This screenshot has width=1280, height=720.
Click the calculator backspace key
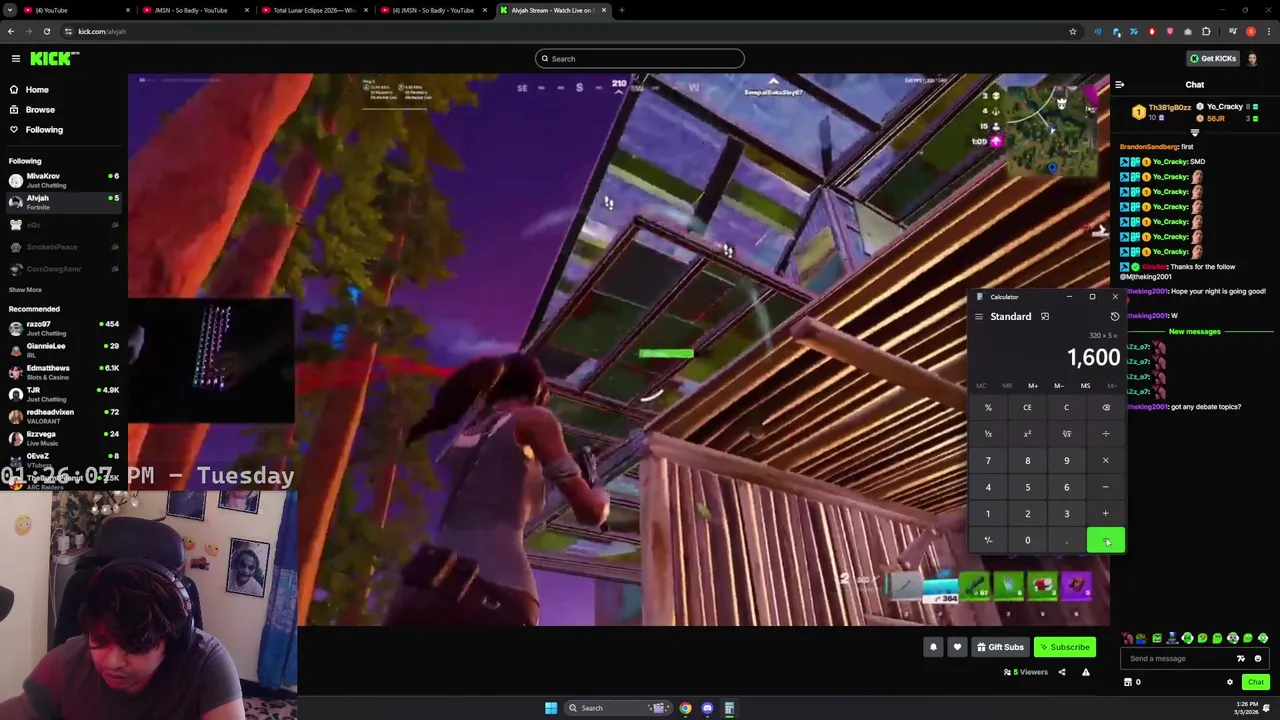(1105, 407)
